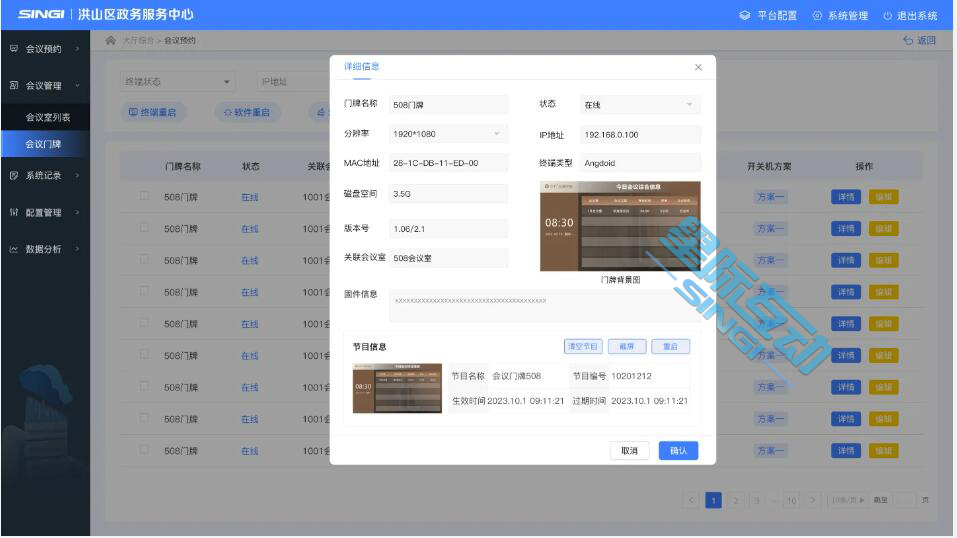This screenshot has width=957, height=538.
Task: Click the 退出系统 power icon
Action: tap(887, 16)
